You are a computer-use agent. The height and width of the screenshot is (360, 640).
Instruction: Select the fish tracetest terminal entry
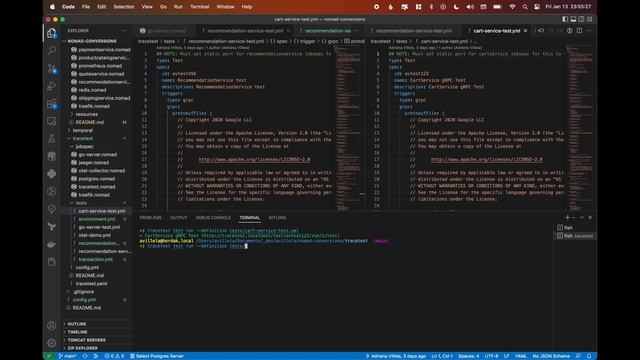pos(575,236)
